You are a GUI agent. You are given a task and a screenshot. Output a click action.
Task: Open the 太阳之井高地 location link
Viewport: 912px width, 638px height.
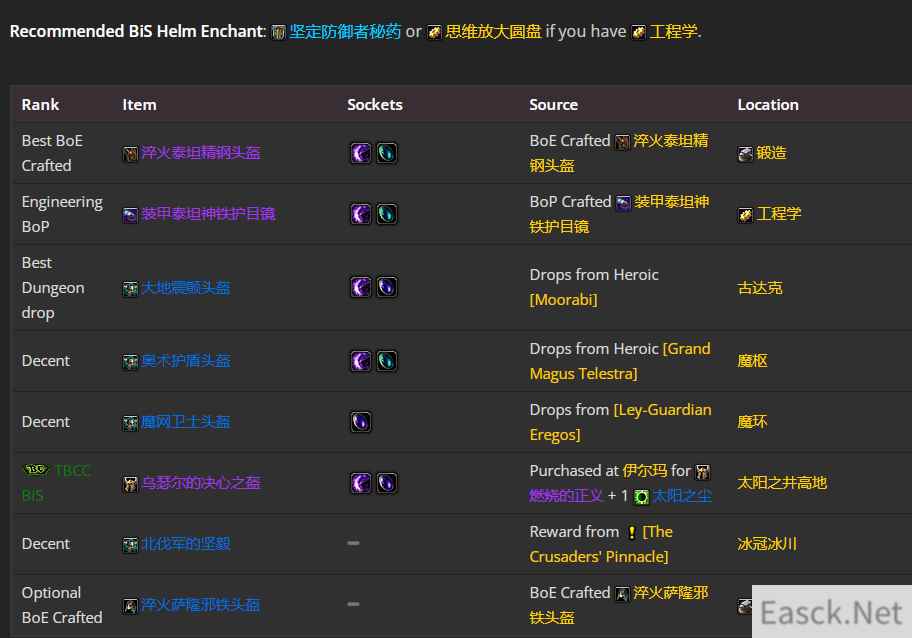(782, 483)
